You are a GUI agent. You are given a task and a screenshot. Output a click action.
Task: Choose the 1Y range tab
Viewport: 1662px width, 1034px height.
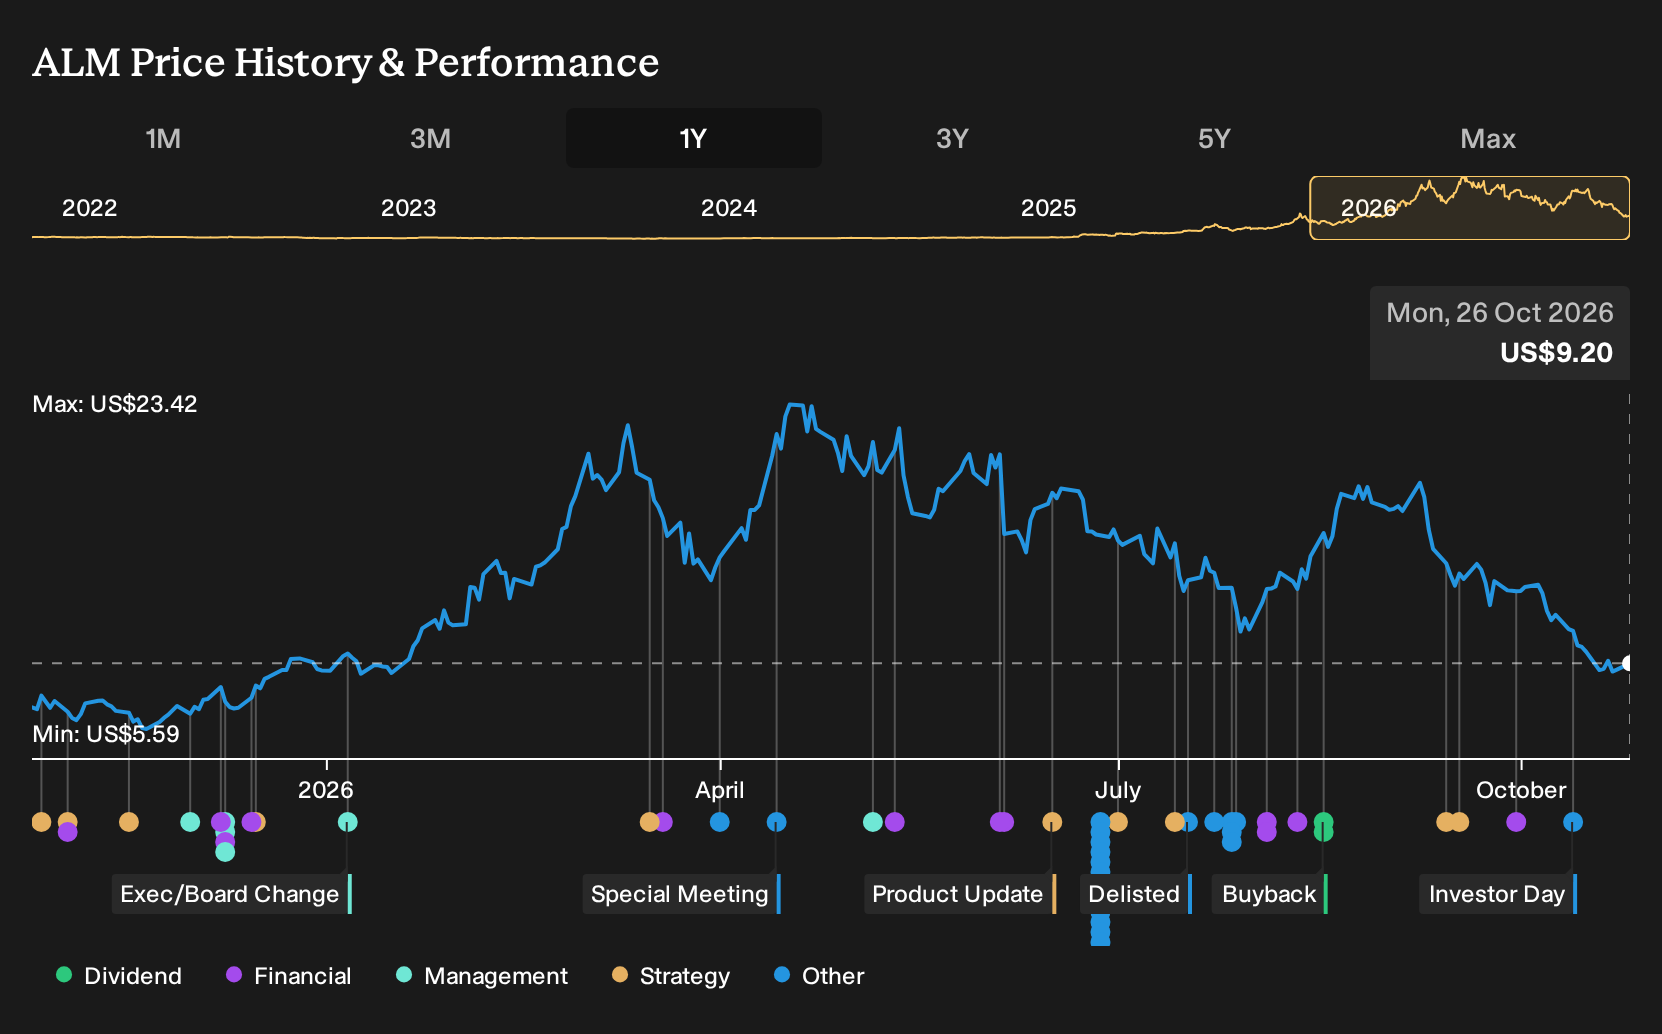coord(694,138)
